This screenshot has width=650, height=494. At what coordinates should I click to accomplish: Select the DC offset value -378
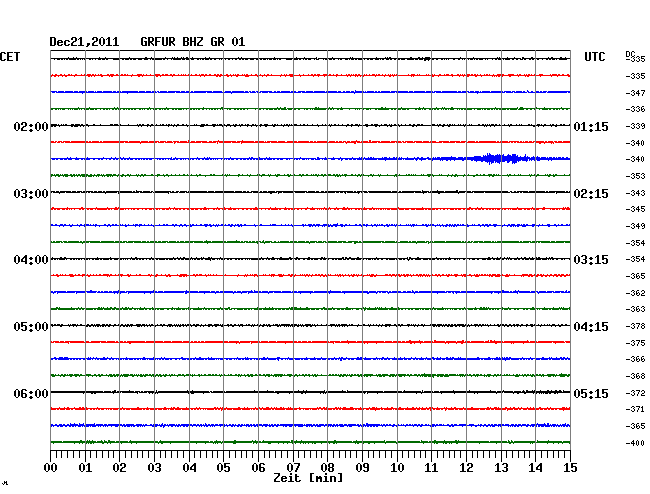(x=635, y=326)
